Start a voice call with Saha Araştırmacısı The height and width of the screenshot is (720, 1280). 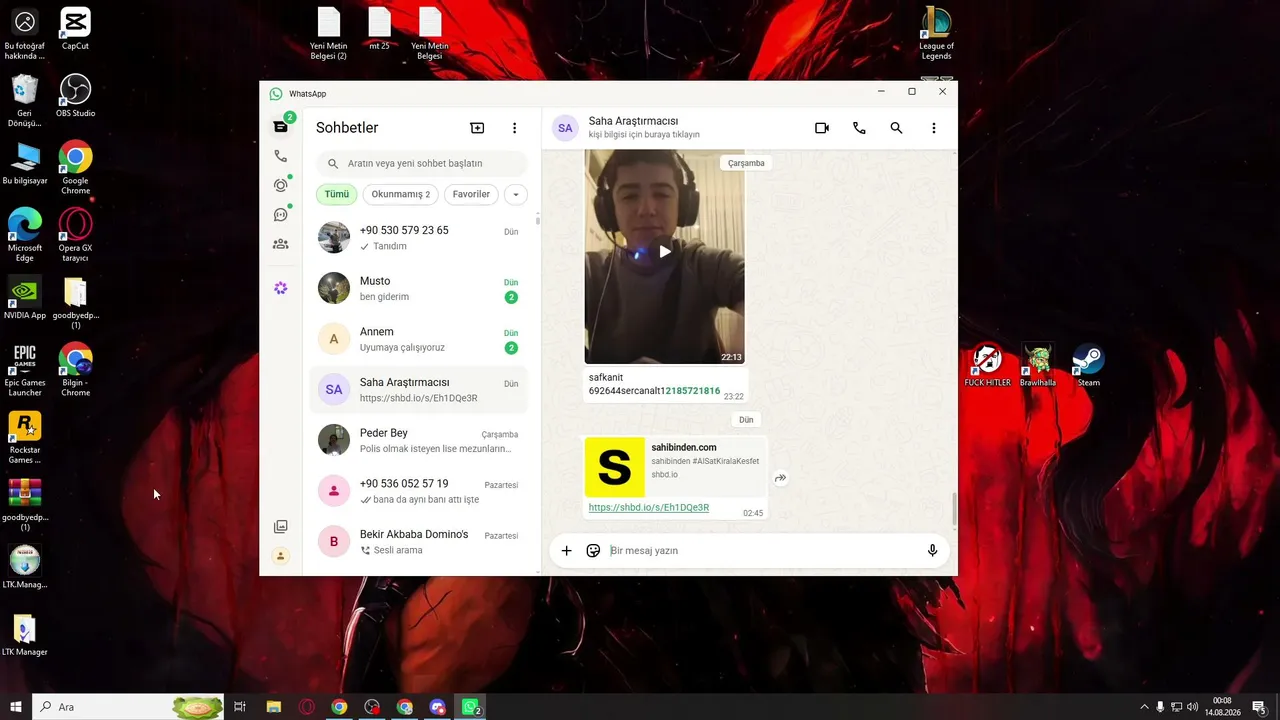coord(859,128)
